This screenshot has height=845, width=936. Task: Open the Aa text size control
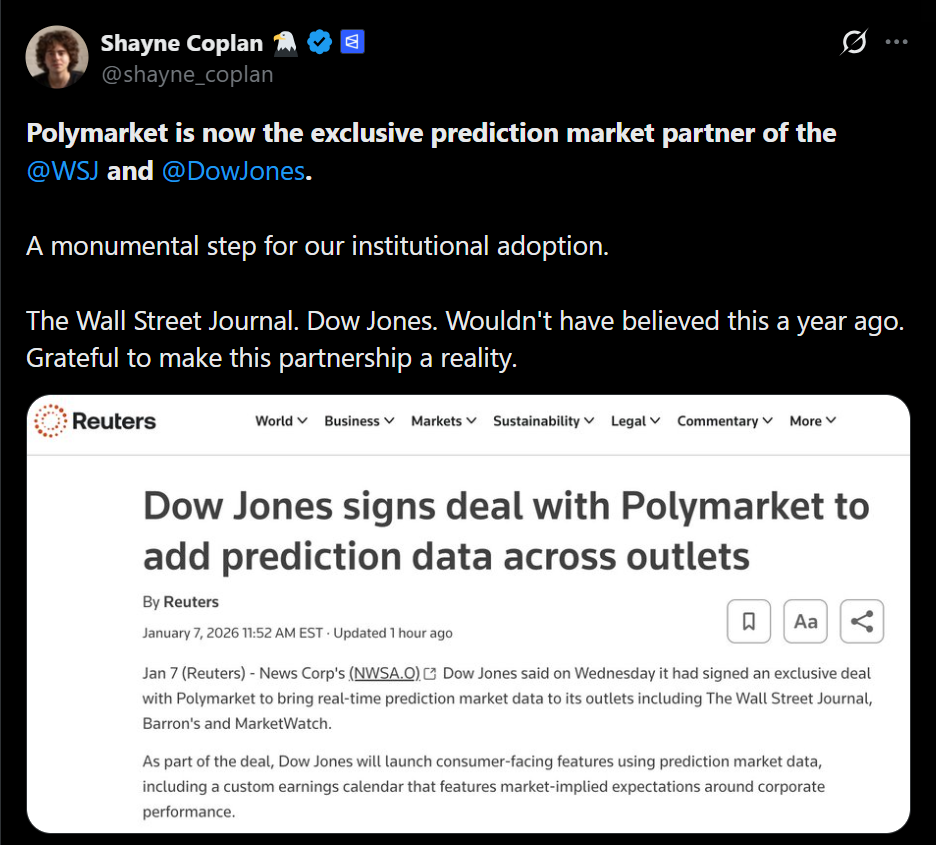pos(805,621)
